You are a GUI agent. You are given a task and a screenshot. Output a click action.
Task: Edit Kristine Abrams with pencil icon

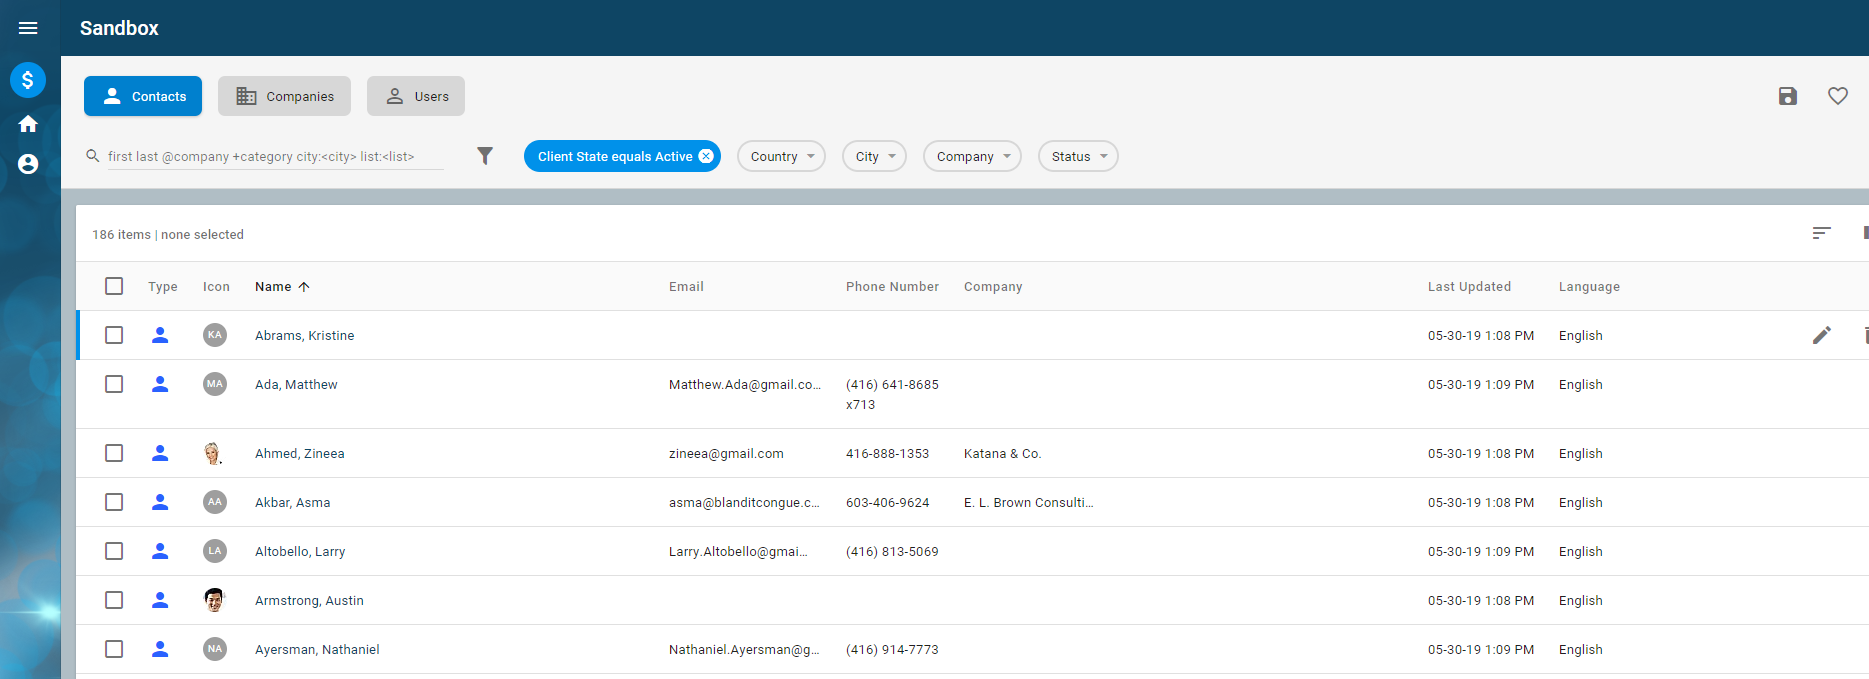[1822, 335]
